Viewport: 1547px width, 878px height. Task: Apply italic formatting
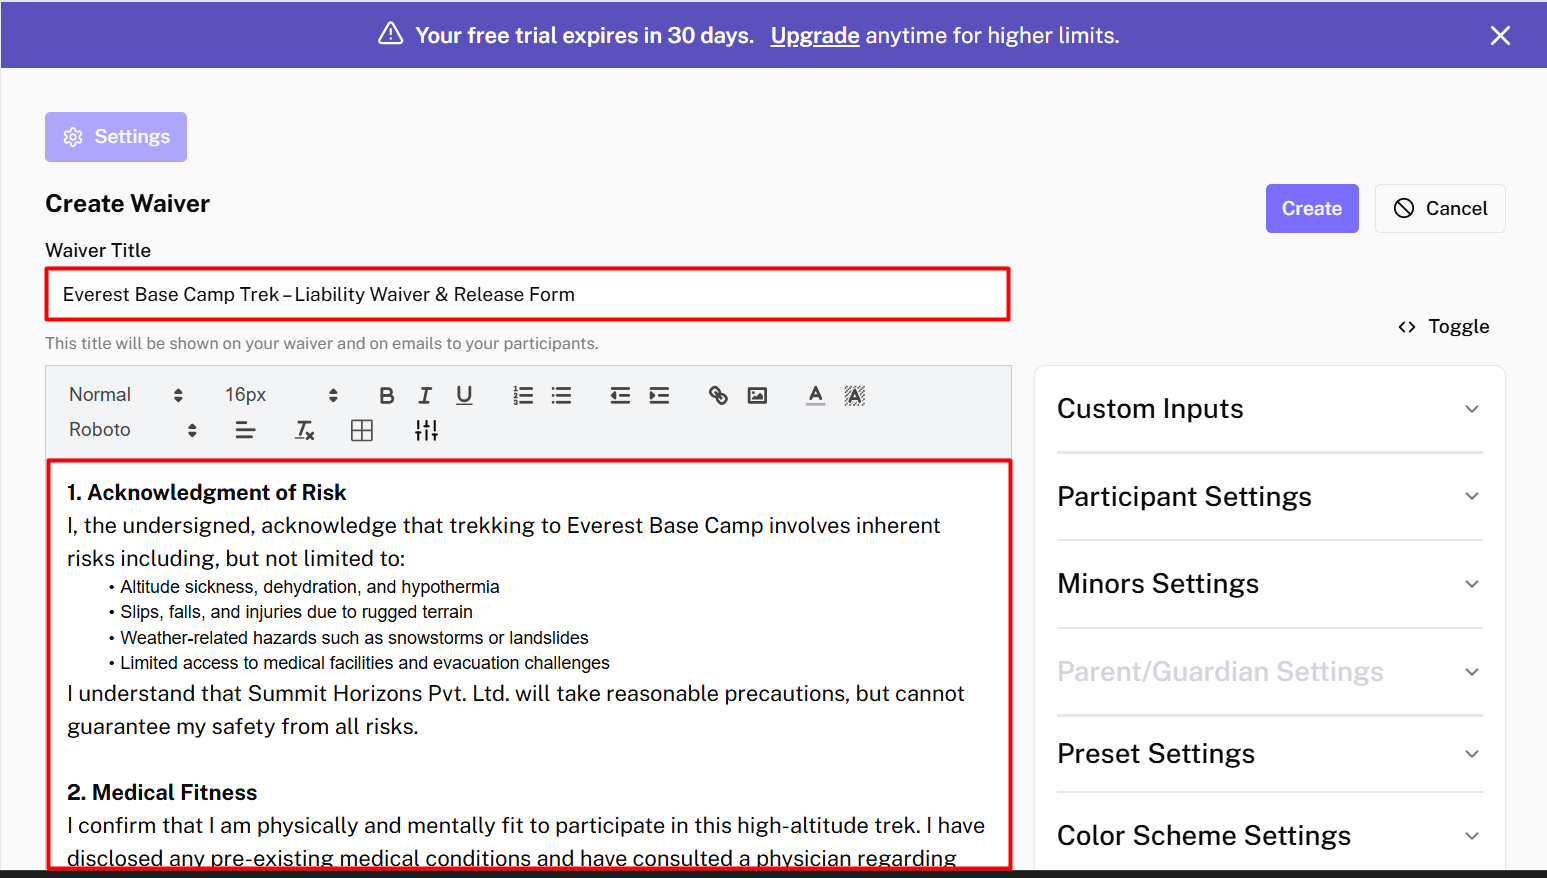(x=425, y=396)
